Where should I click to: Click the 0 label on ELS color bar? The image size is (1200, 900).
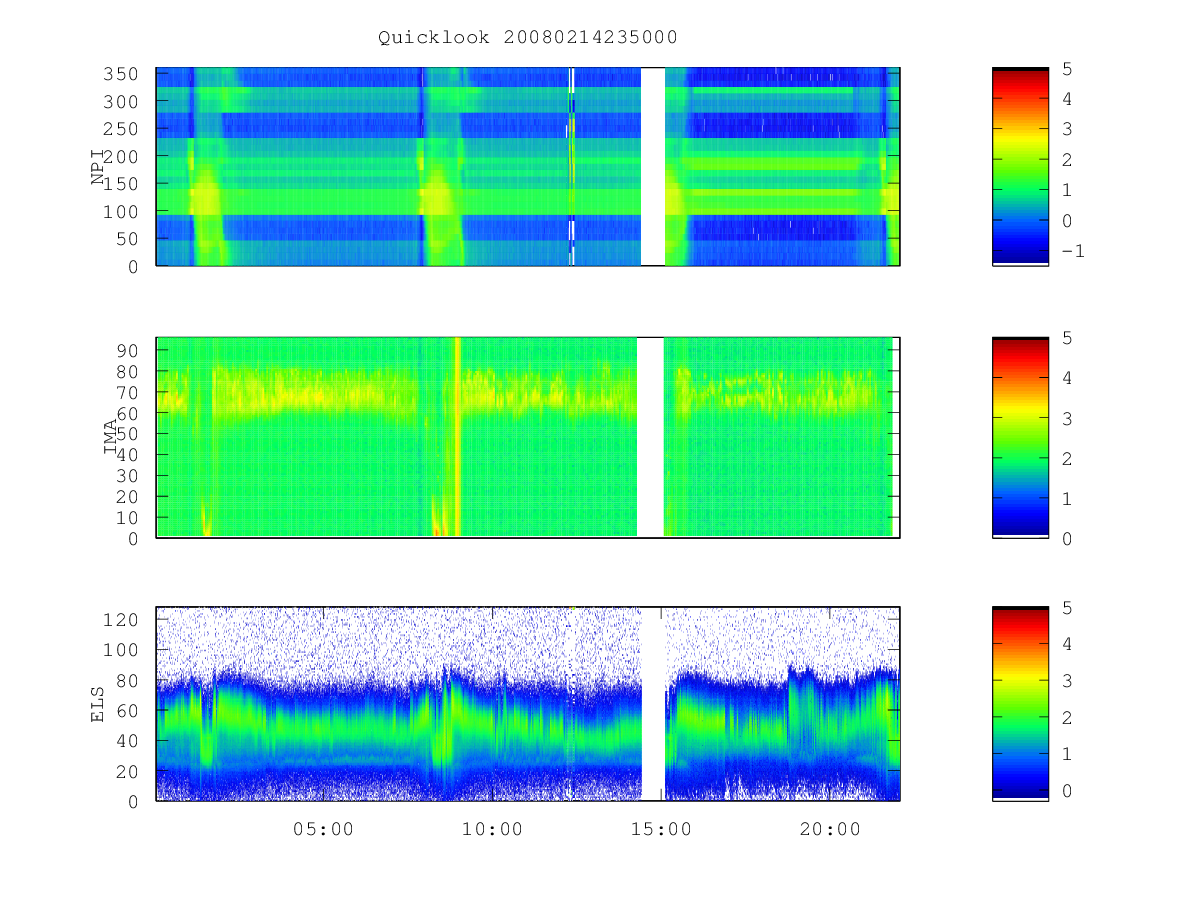tap(1067, 791)
